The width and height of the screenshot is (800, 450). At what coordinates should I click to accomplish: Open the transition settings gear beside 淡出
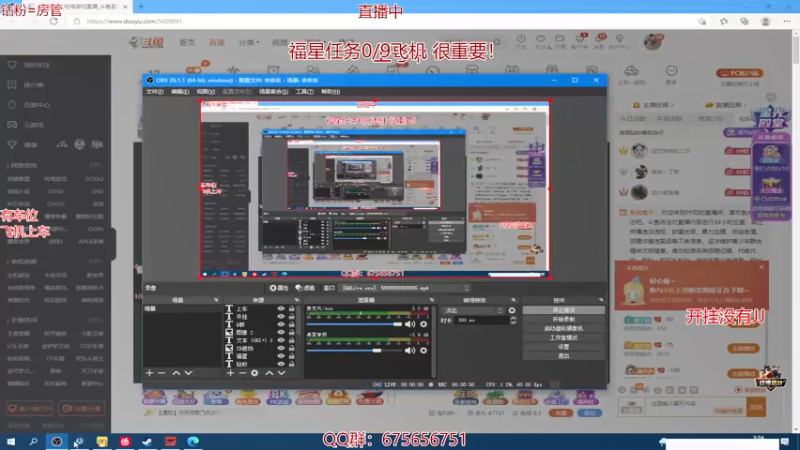point(512,310)
